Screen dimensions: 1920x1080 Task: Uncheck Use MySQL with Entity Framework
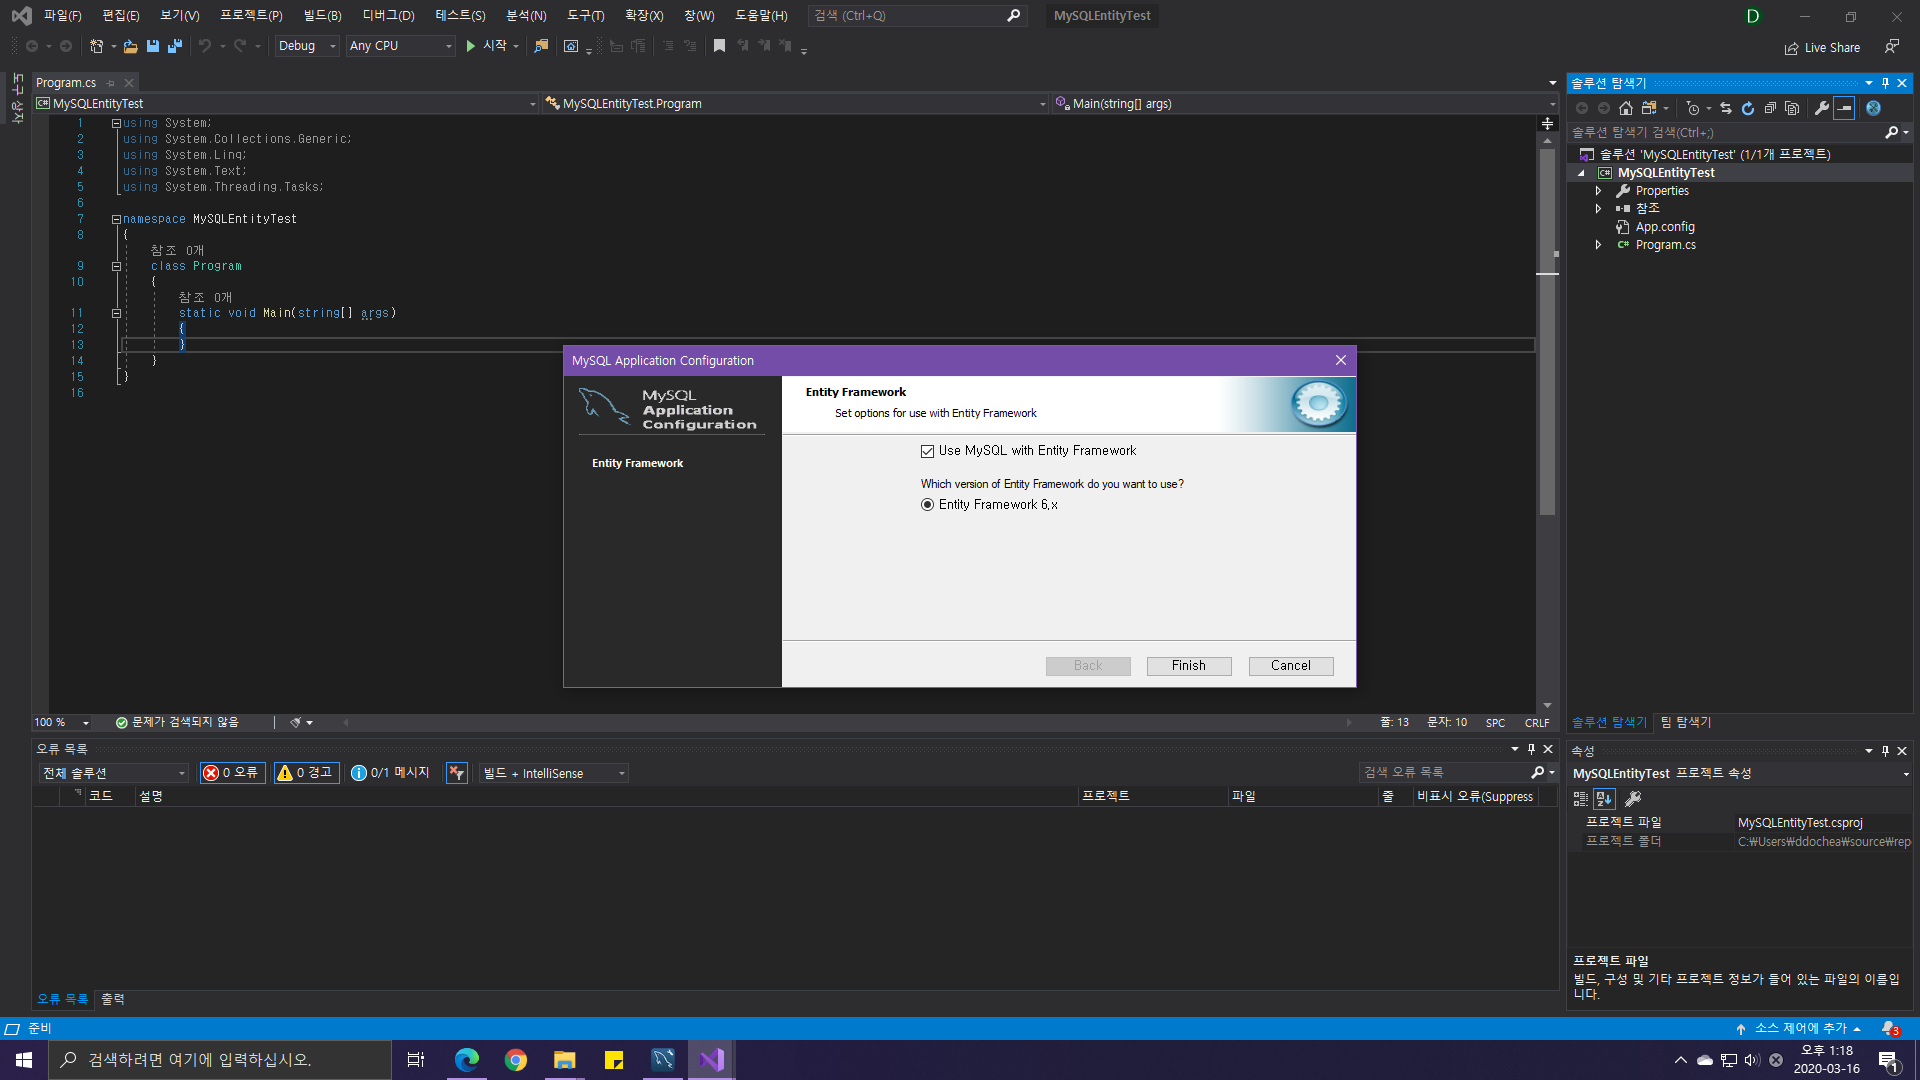[x=928, y=451]
